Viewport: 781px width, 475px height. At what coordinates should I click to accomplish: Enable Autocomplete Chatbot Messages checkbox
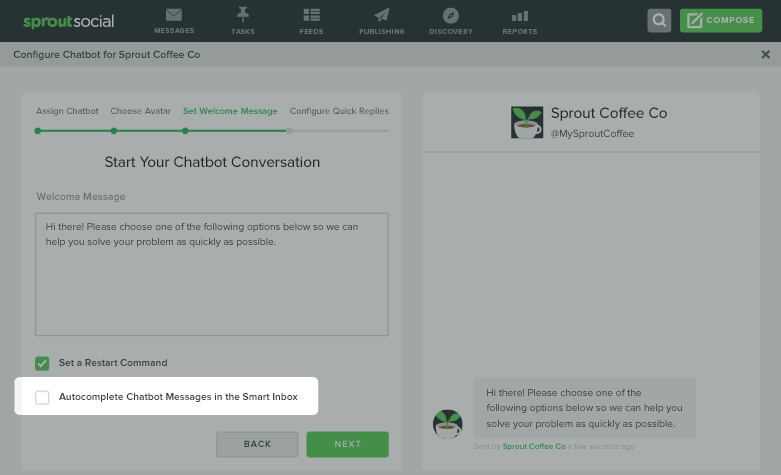[42, 397]
